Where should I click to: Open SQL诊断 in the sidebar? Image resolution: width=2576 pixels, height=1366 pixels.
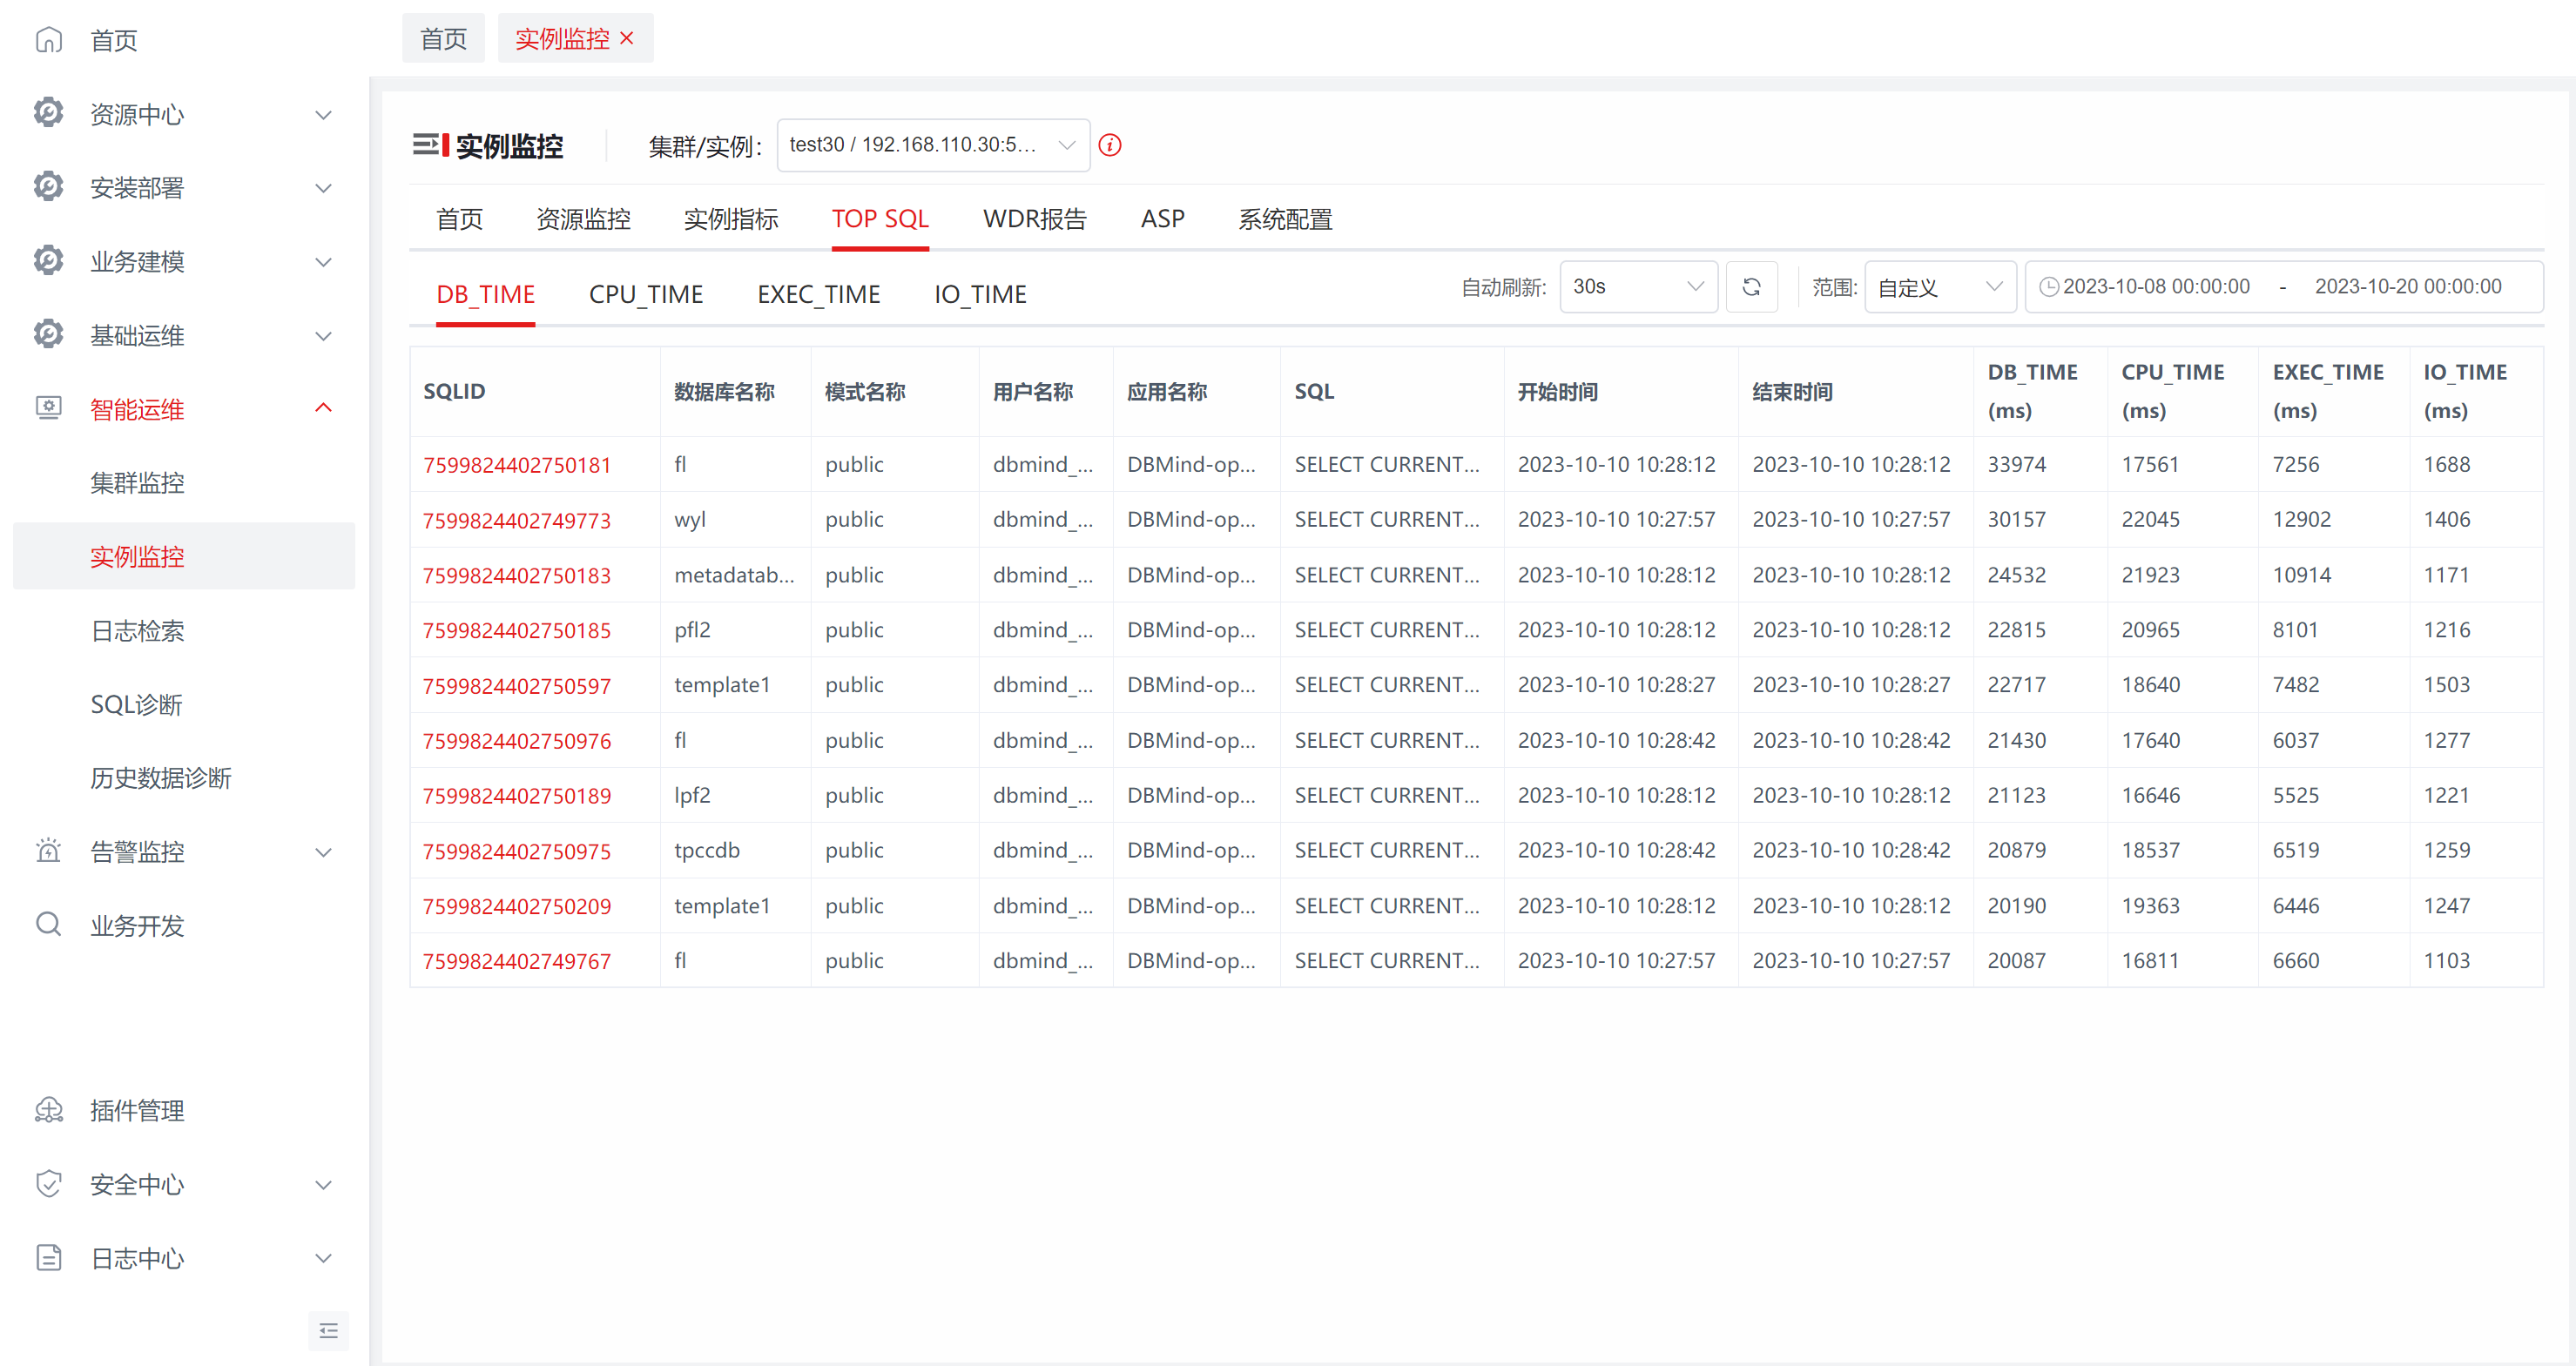[x=136, y=705]
